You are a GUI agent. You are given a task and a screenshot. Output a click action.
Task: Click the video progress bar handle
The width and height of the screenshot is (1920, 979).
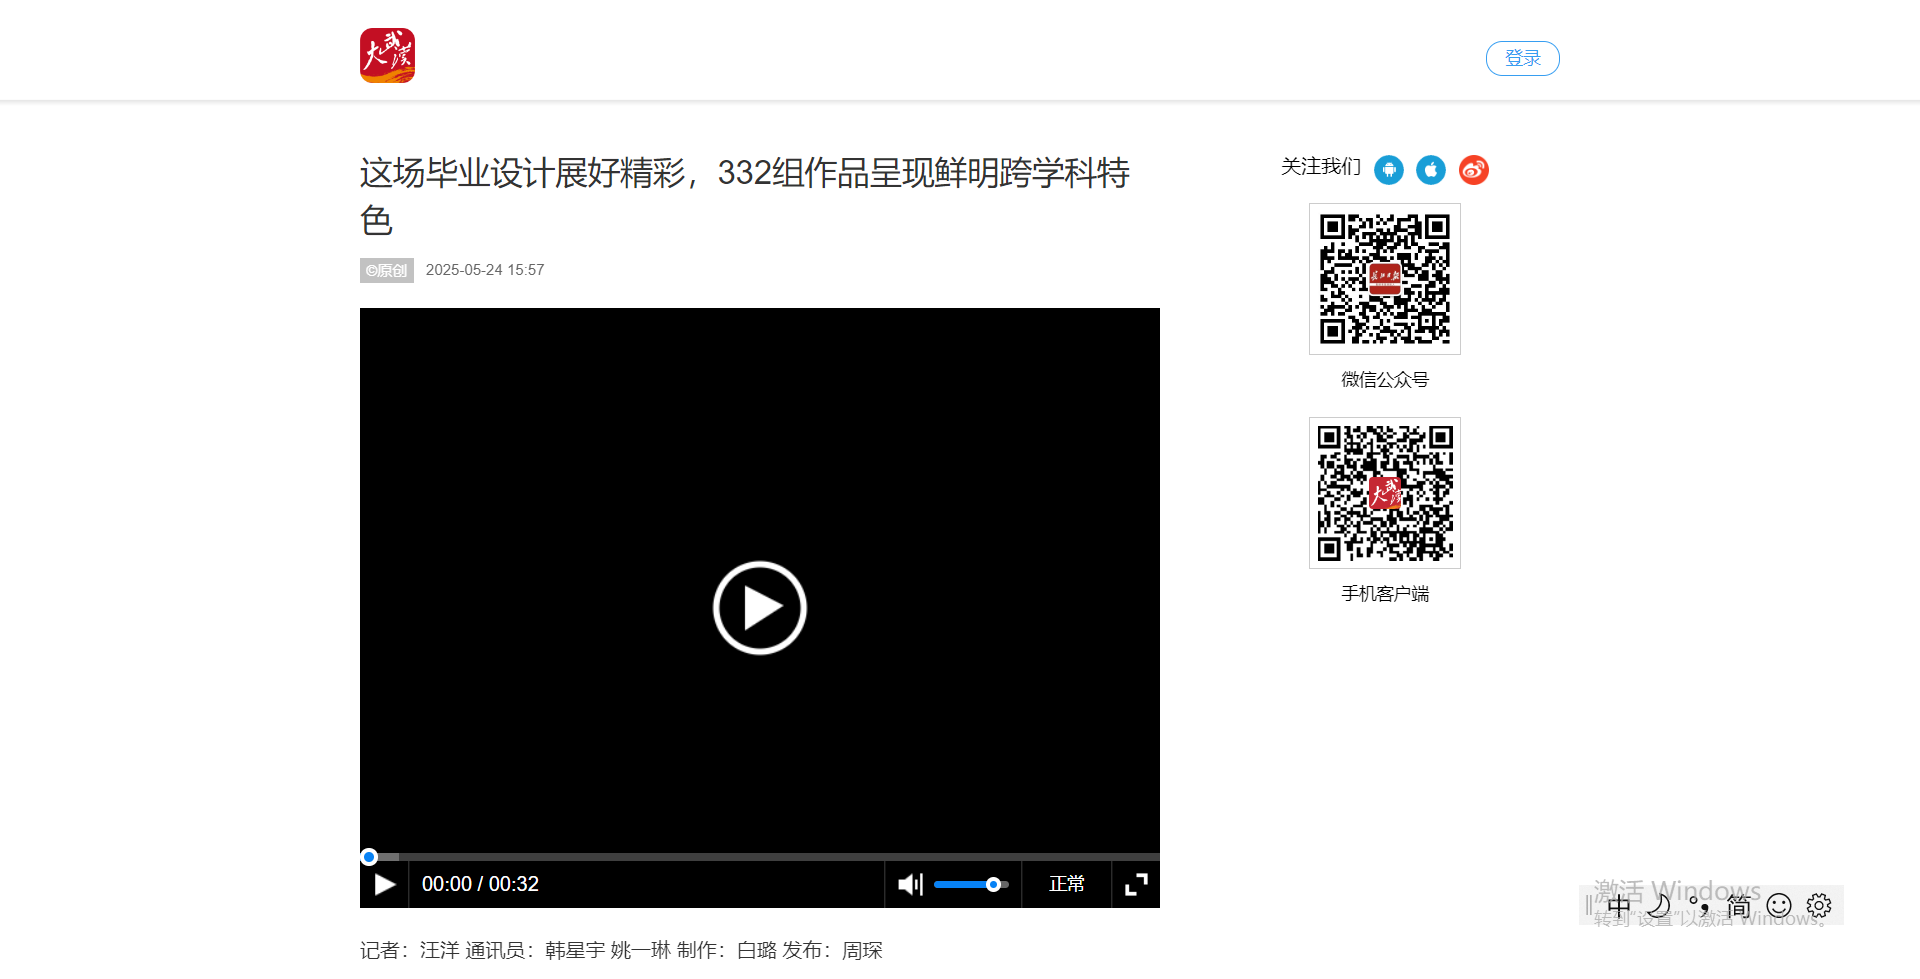point(369,857)
